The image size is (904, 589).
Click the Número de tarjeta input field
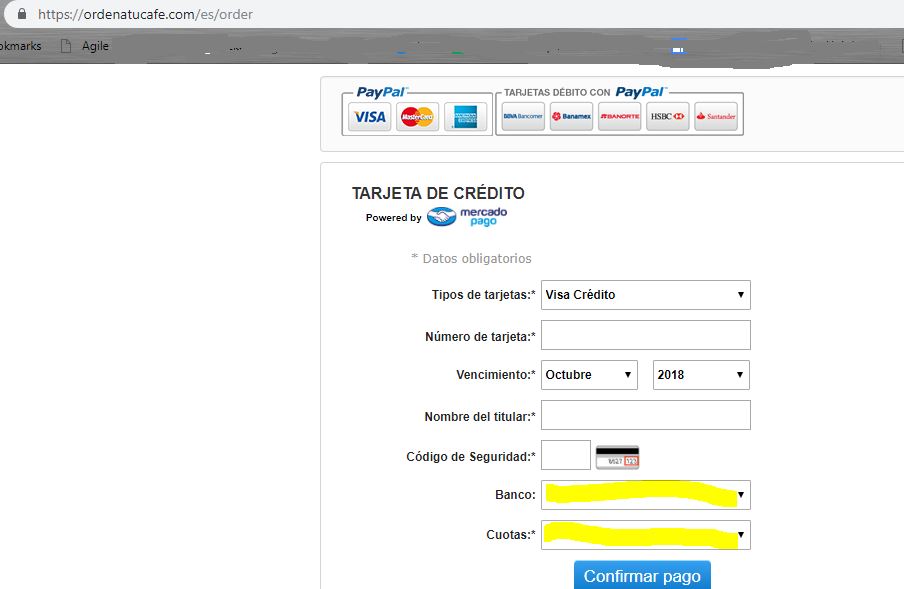click(646, 335)
